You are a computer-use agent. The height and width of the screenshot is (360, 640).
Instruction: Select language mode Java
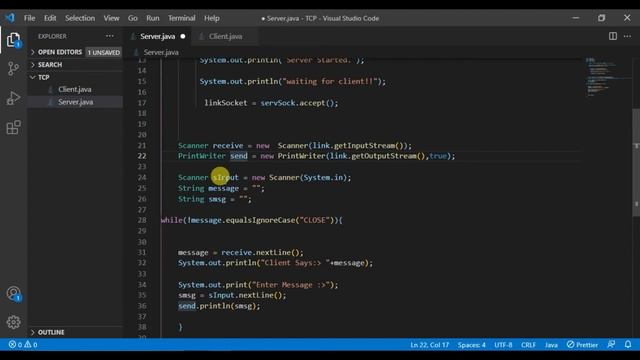[551, 345]
